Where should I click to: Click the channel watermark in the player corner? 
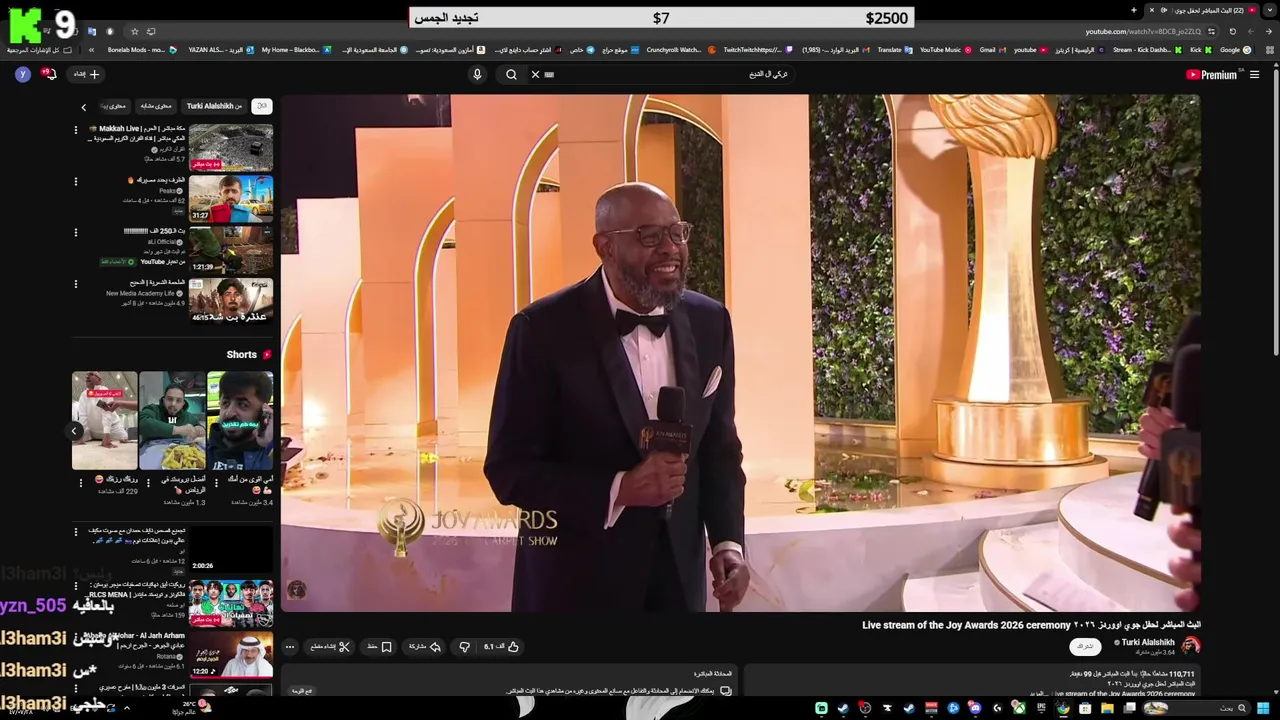click(297, 590)
